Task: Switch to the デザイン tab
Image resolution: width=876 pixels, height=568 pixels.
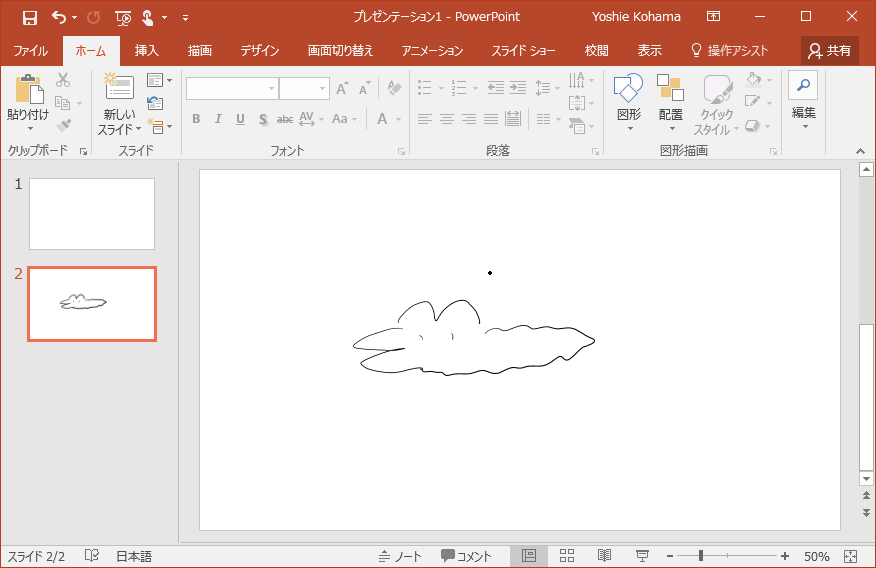Action: (x=260, y=51)
